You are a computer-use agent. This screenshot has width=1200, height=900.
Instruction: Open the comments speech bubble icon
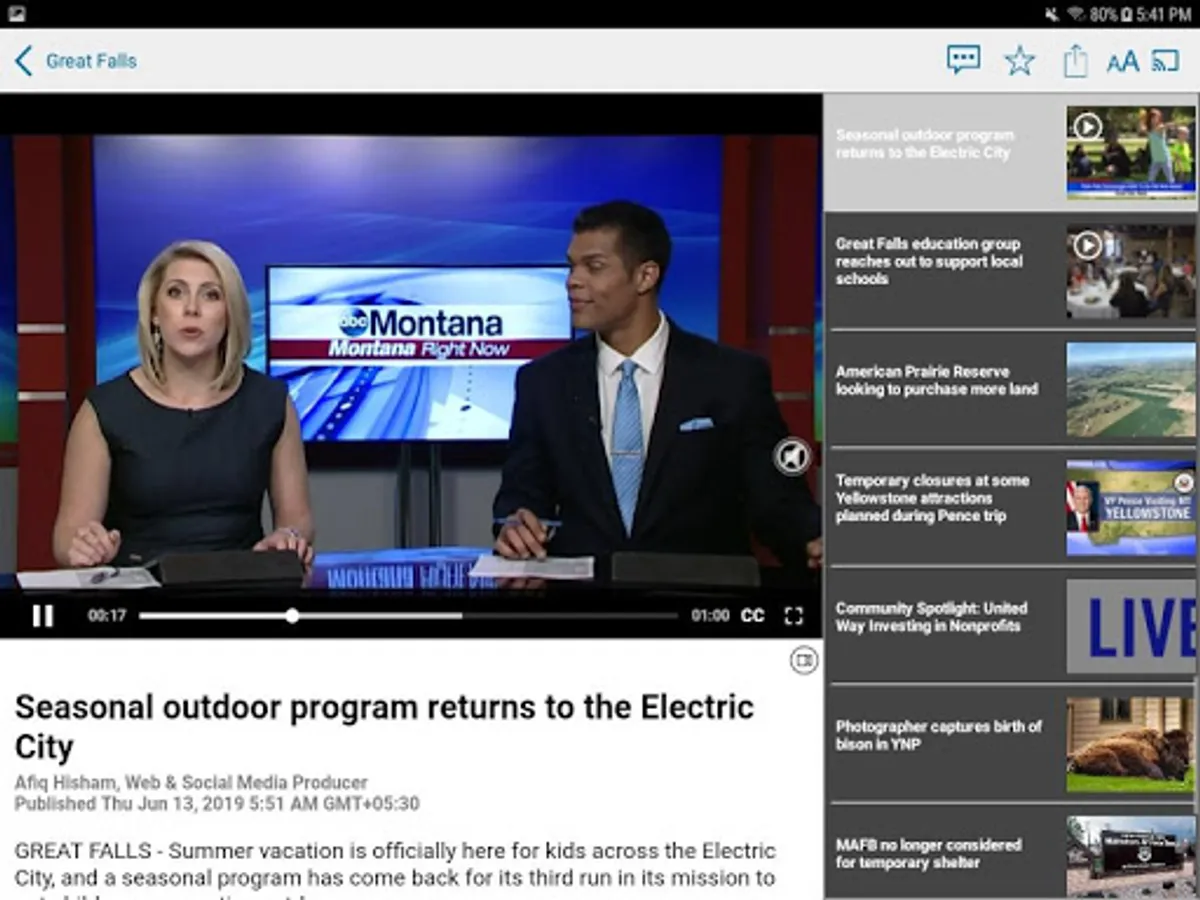click(963, 60)
